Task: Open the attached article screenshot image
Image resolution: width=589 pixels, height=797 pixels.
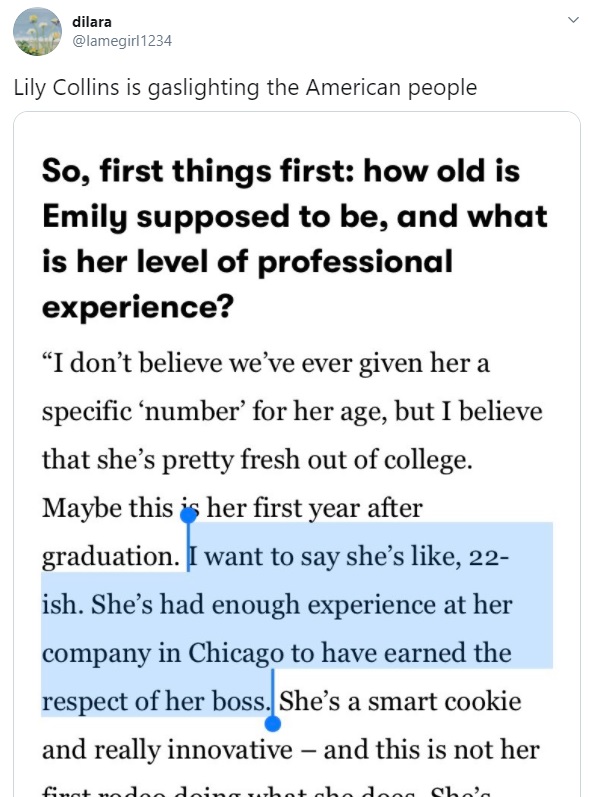Action: tap(297, 454)
